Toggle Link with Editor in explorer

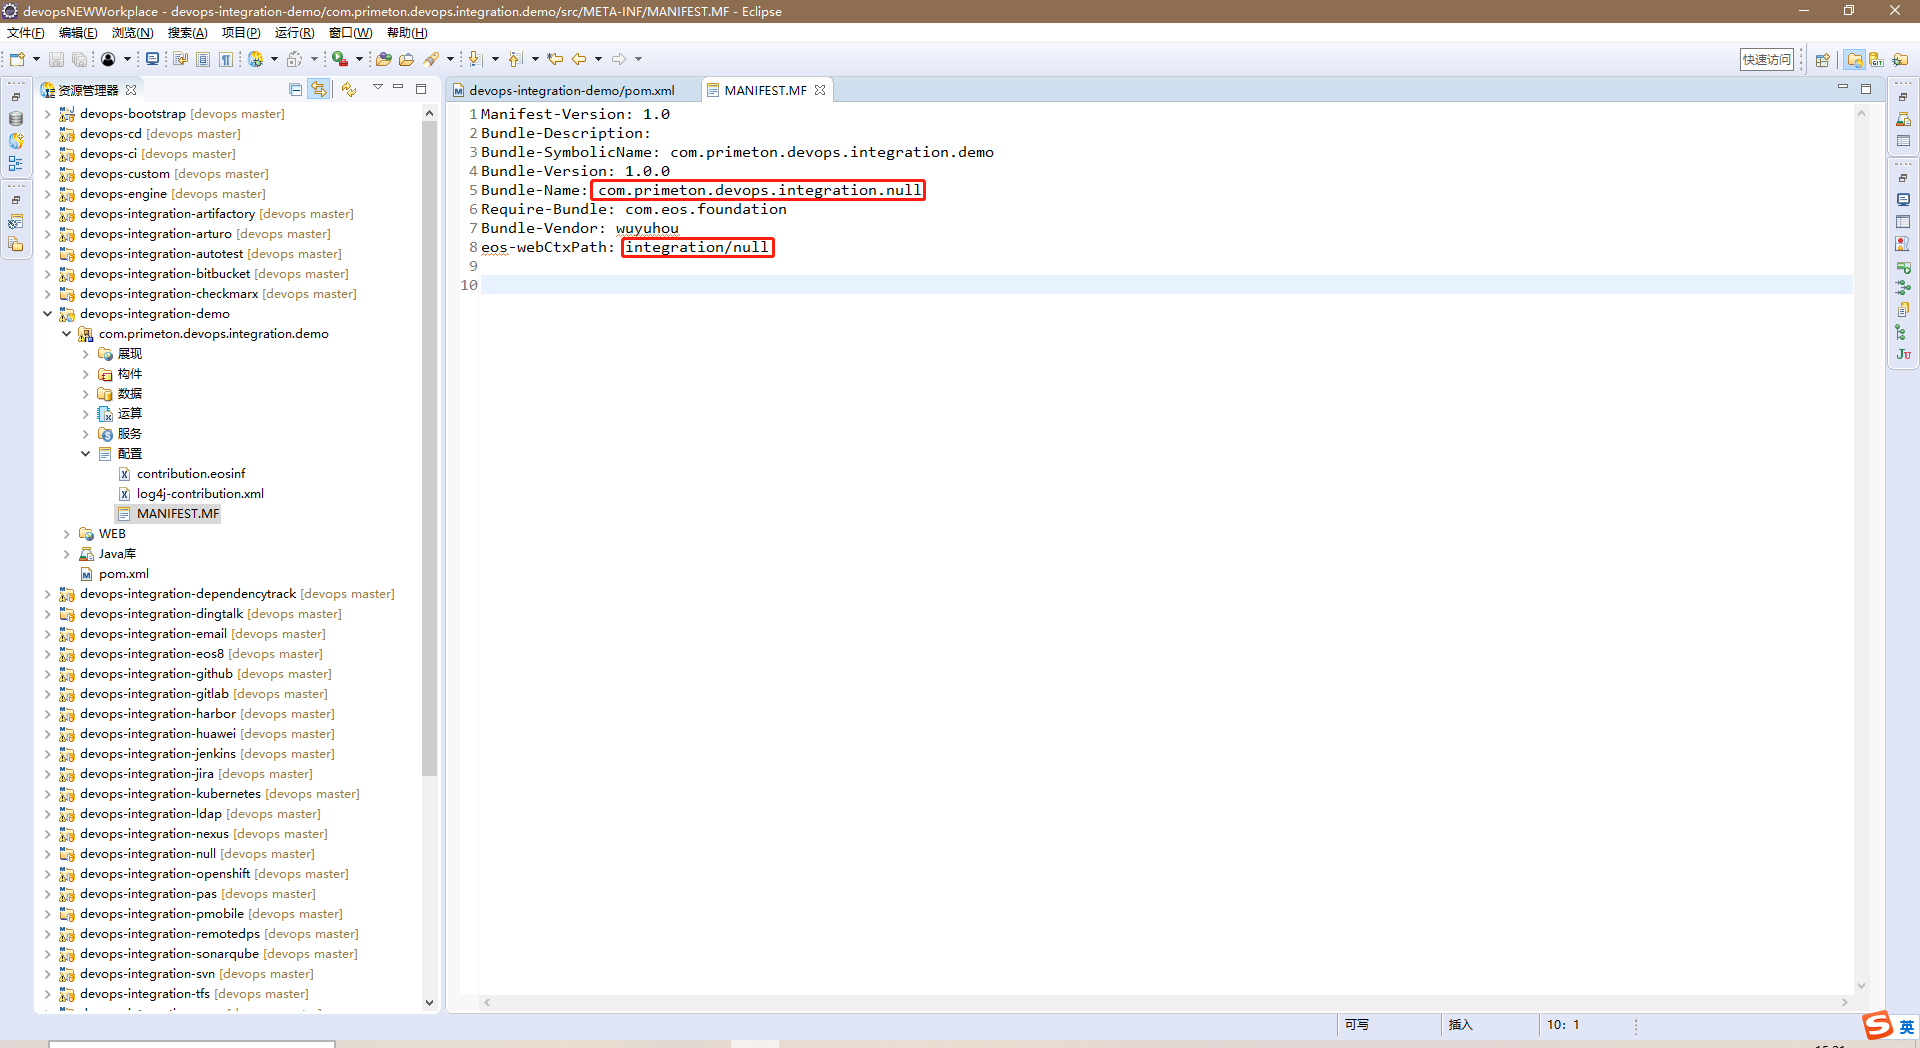pyautogui.click(x=318, y=90)
